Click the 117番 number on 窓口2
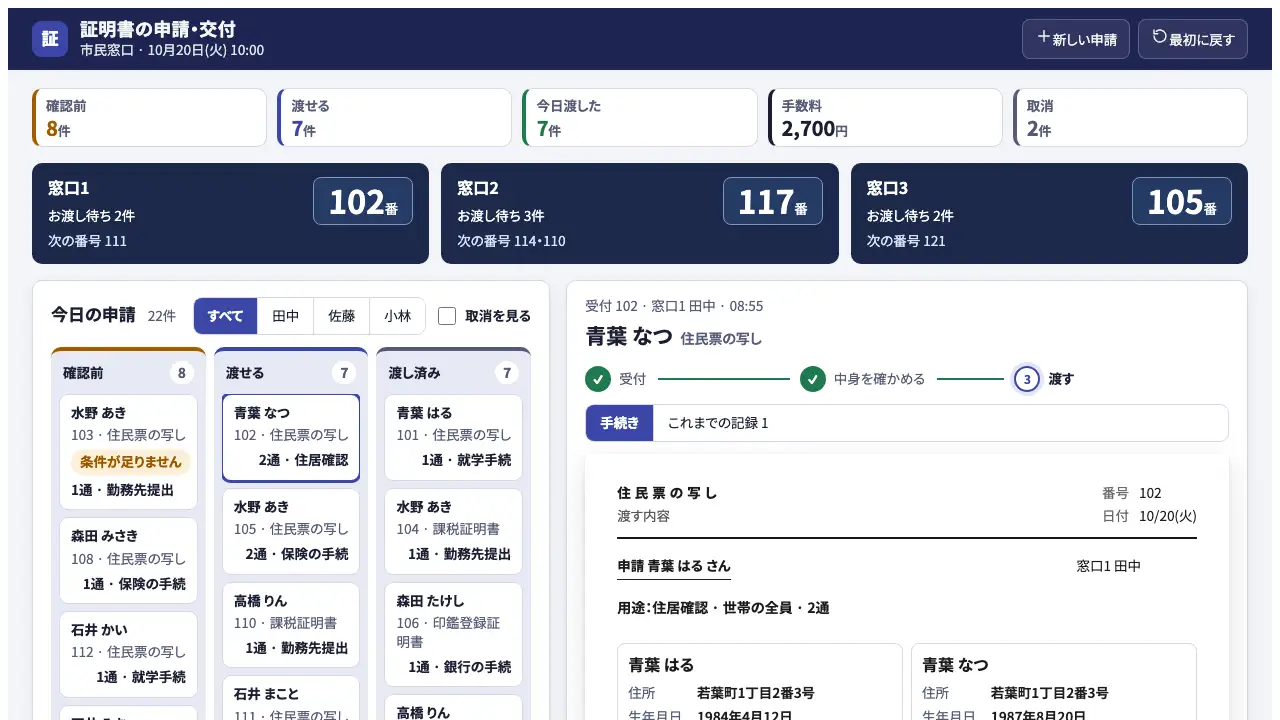This screenshot has height=720, width=1280. [x=773, y=201]
